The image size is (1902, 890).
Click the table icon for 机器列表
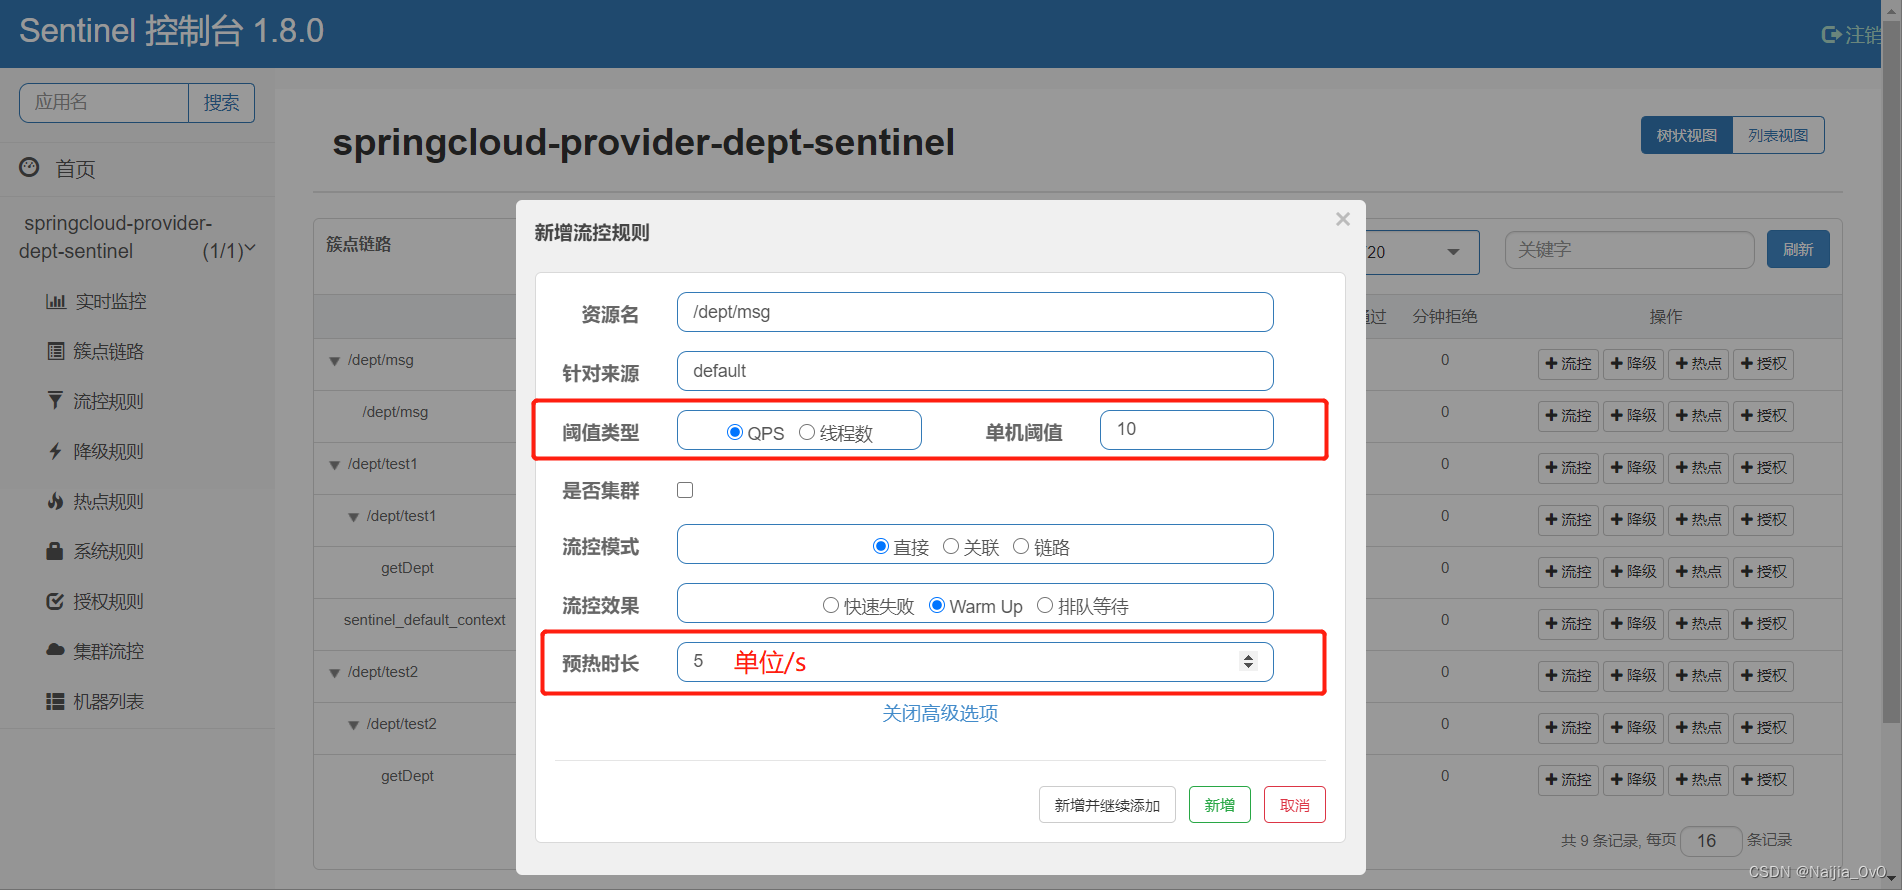(56, 701)
